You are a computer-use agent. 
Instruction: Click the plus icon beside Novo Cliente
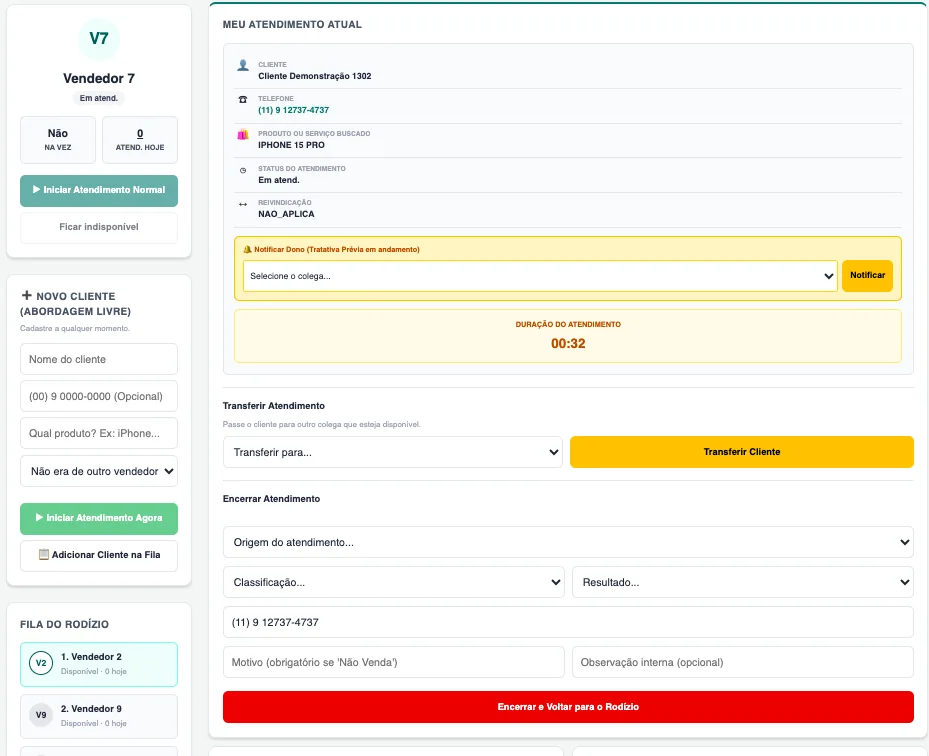coord(27,295)
